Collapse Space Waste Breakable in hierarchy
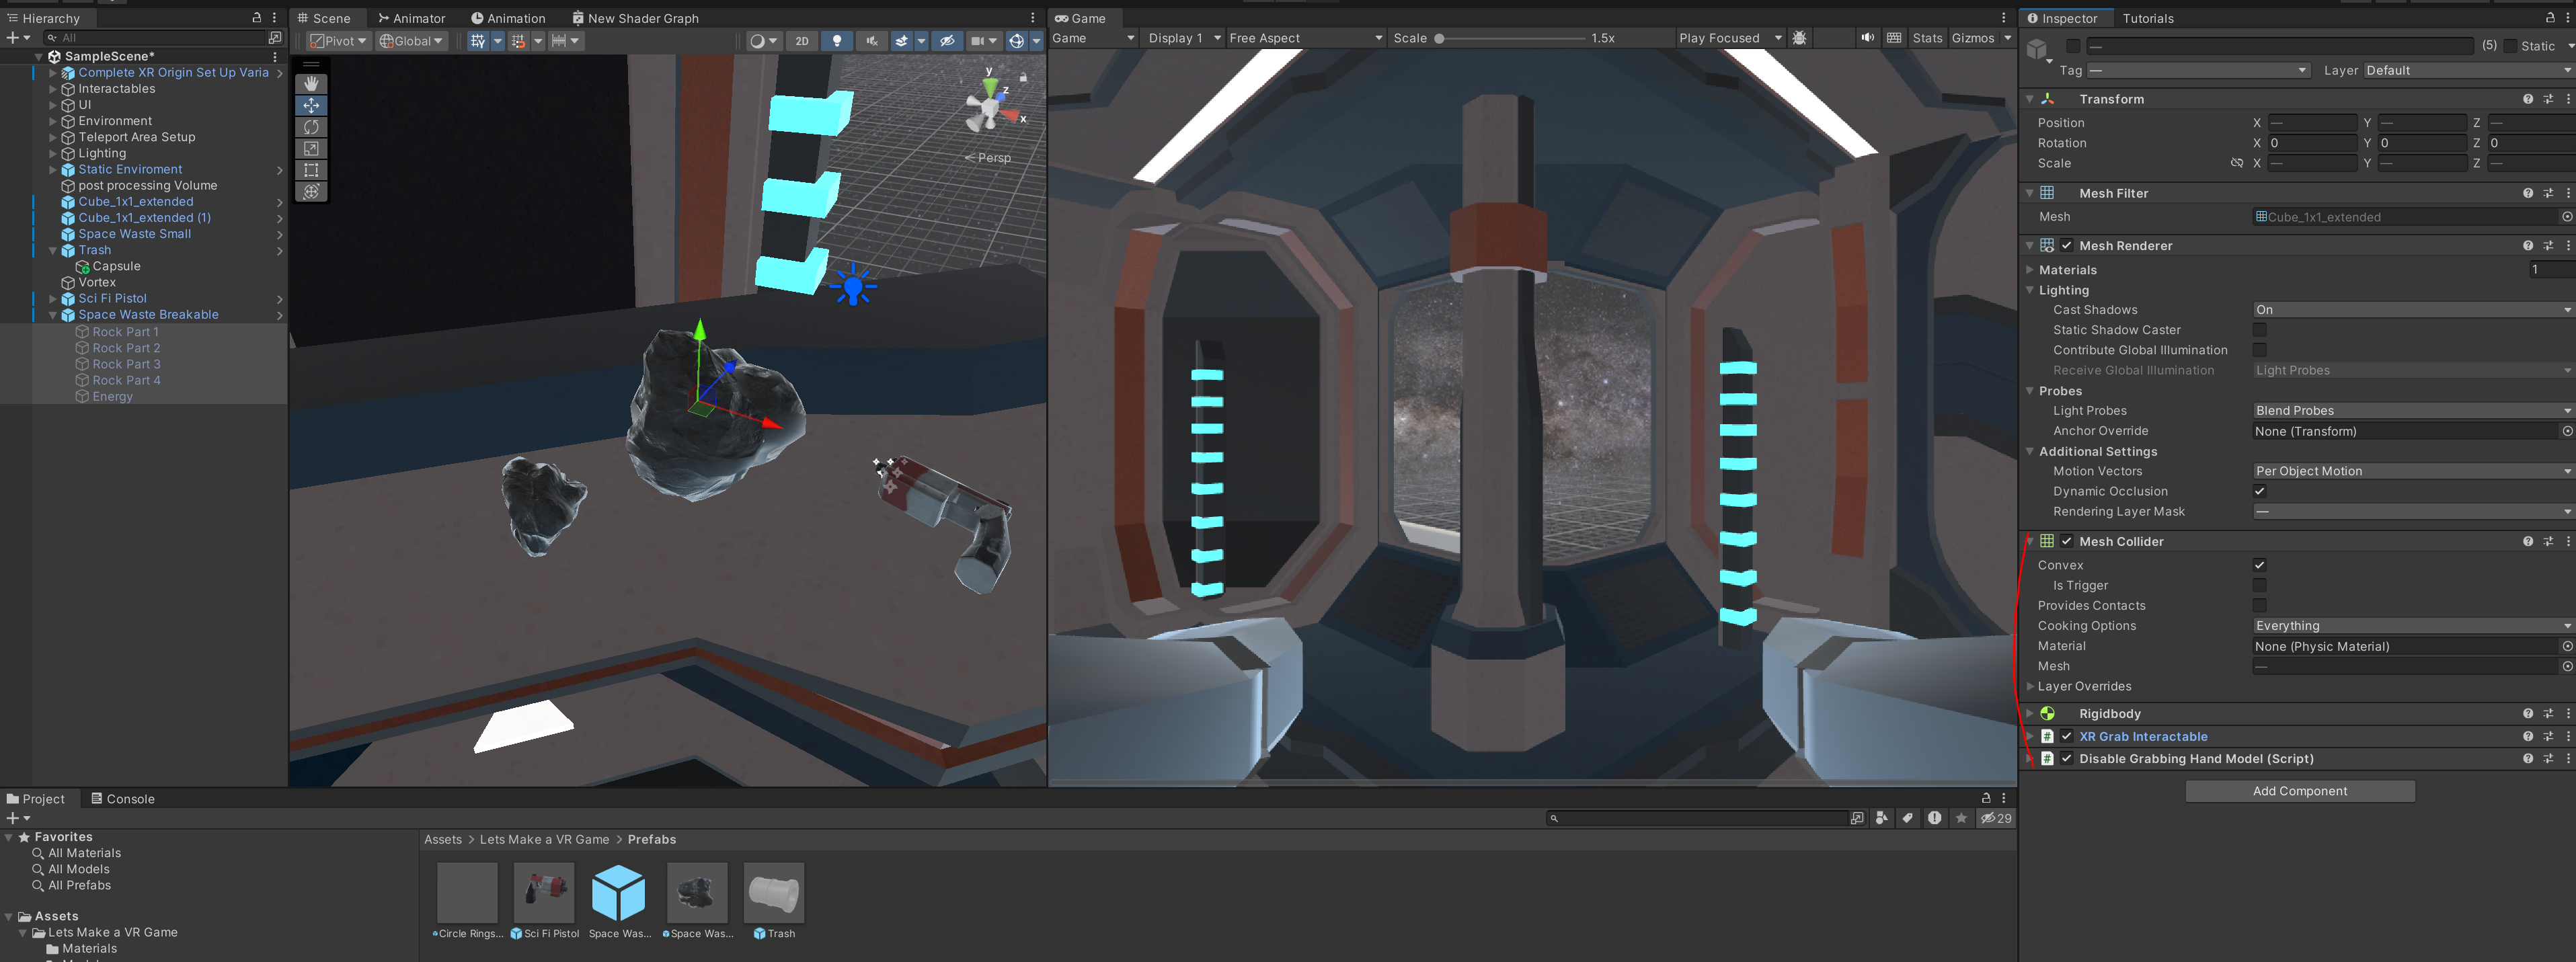The image size is (2576, 962). tap(53, 315)
